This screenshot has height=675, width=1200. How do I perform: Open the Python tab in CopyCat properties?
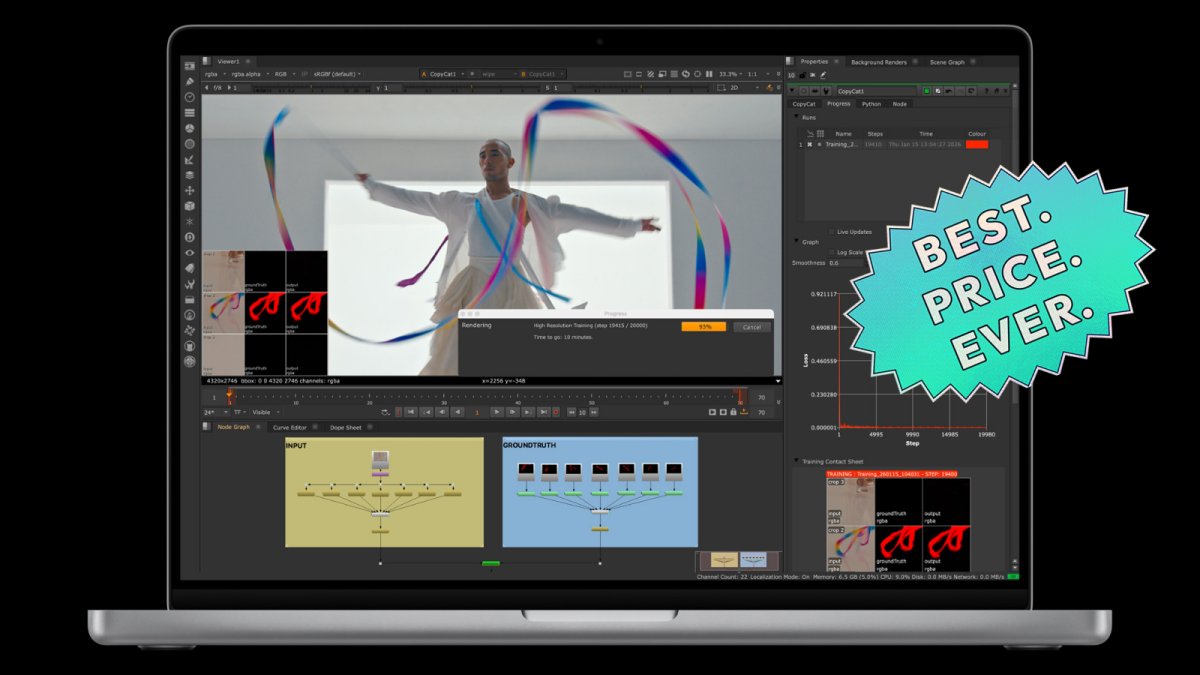[x=871, y=104]
